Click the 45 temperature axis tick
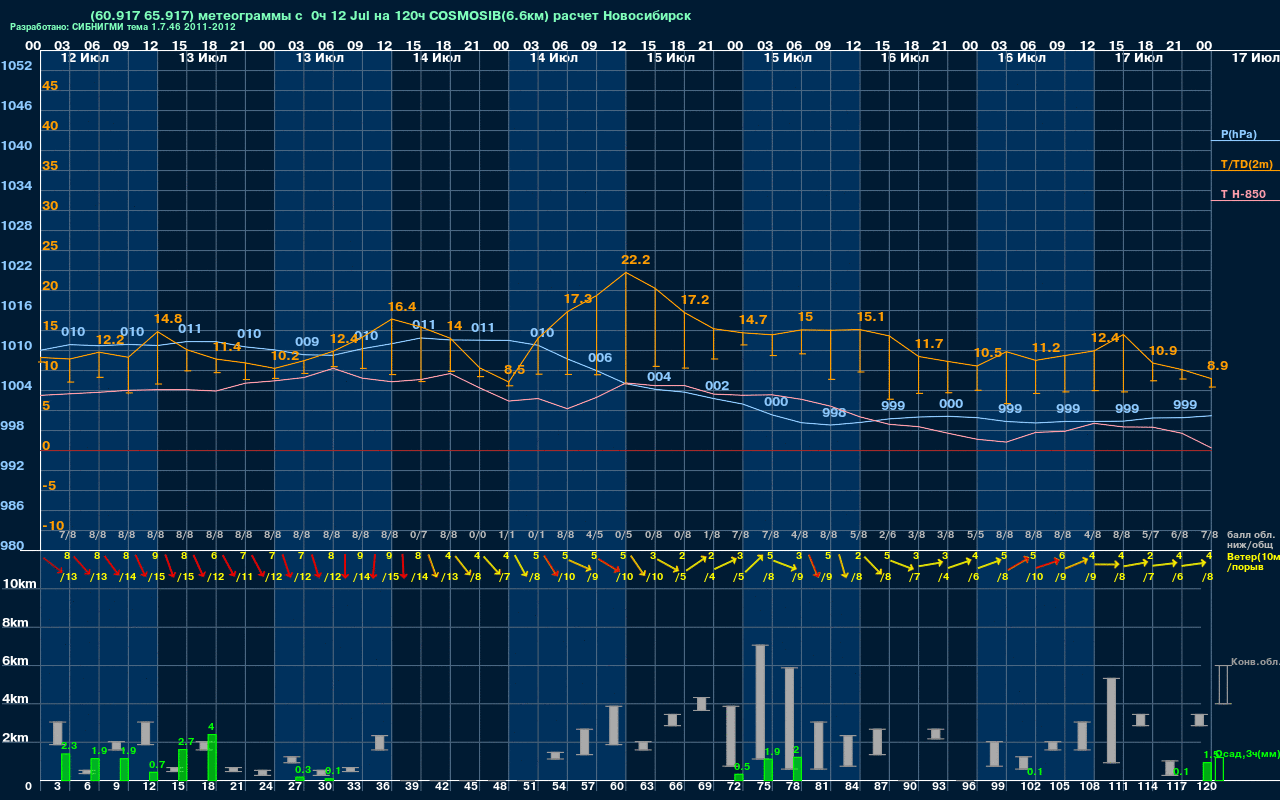Screen dimensions: 1280x800 [x=50, y=86]
